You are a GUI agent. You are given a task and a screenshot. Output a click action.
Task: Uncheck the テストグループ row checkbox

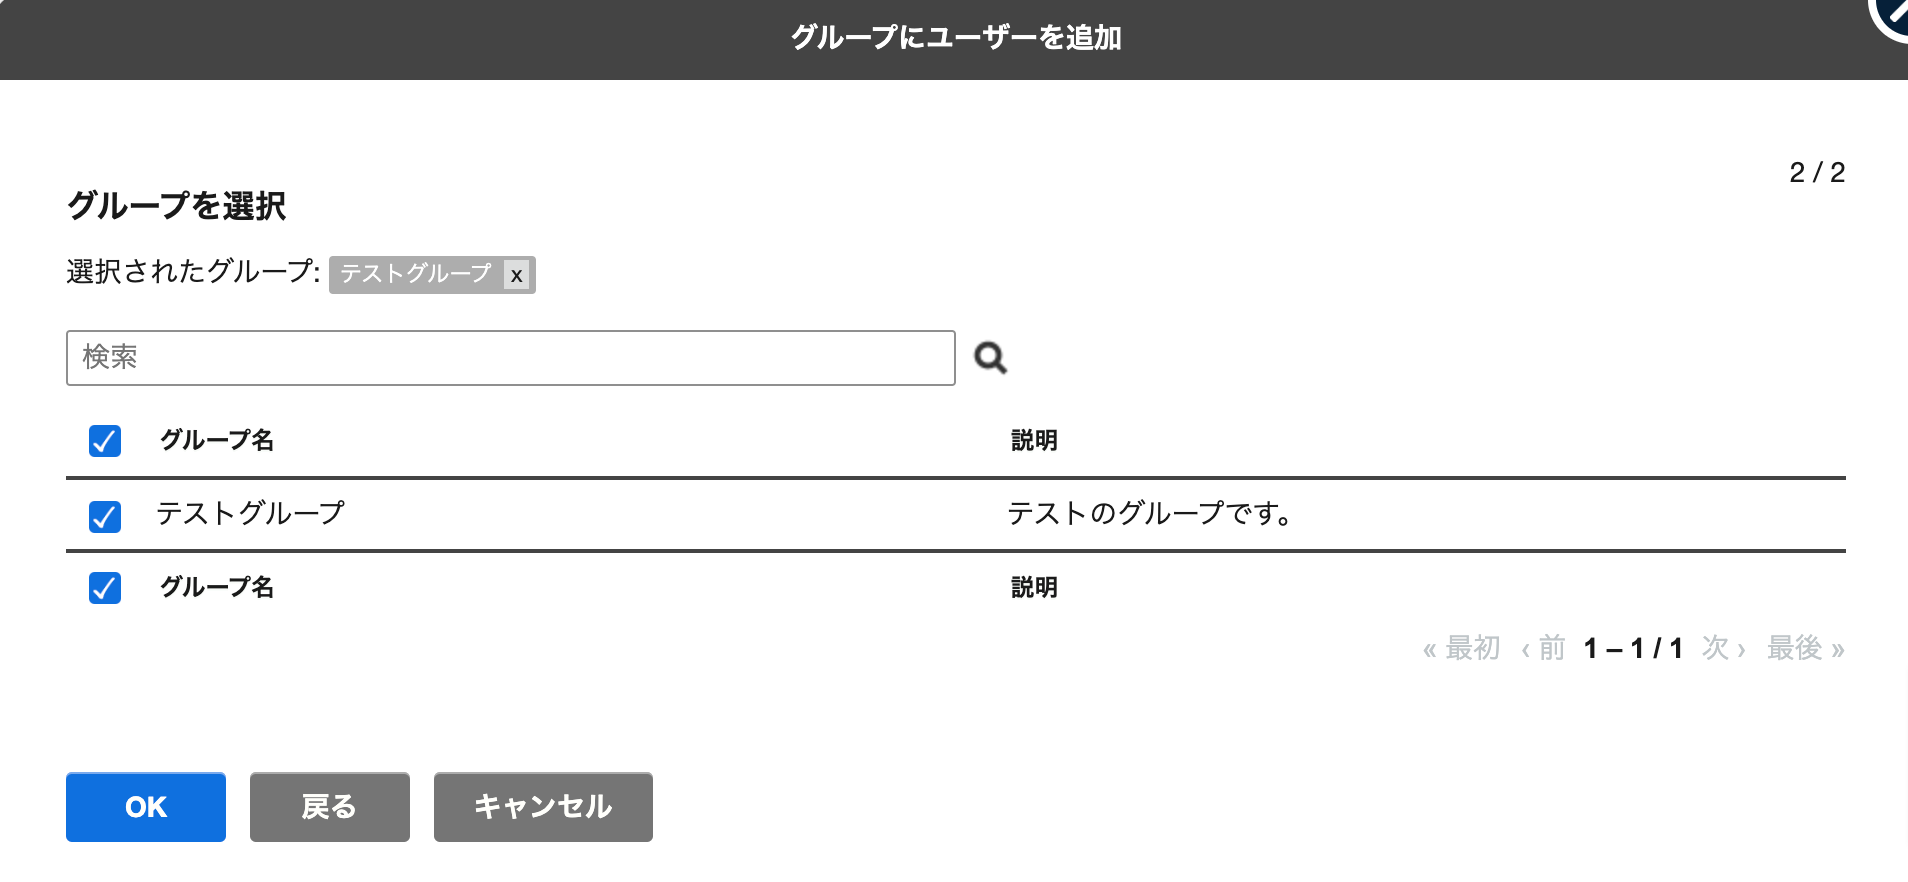coord(105,516)
